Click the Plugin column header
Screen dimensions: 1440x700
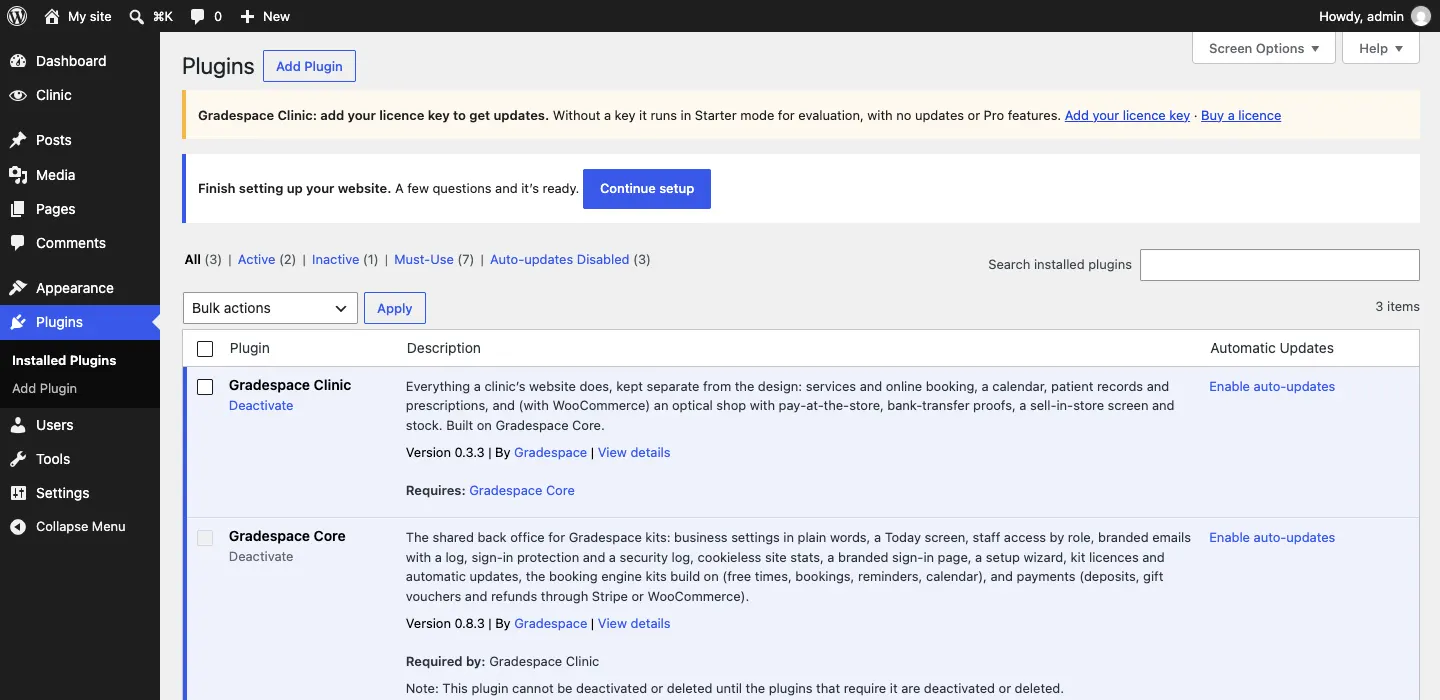(250, 348)
